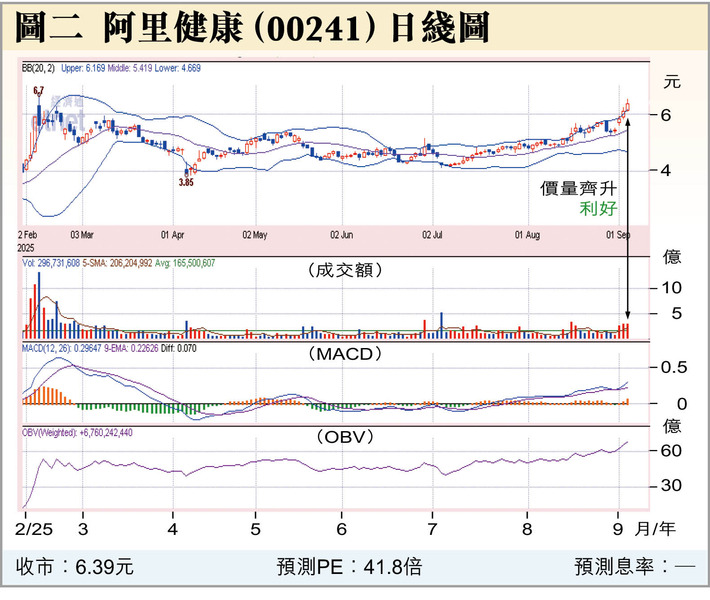Viewport: 710px width, 600px height.
Task: Click the 10 volume axis tick
Action: tap(671, 288)
